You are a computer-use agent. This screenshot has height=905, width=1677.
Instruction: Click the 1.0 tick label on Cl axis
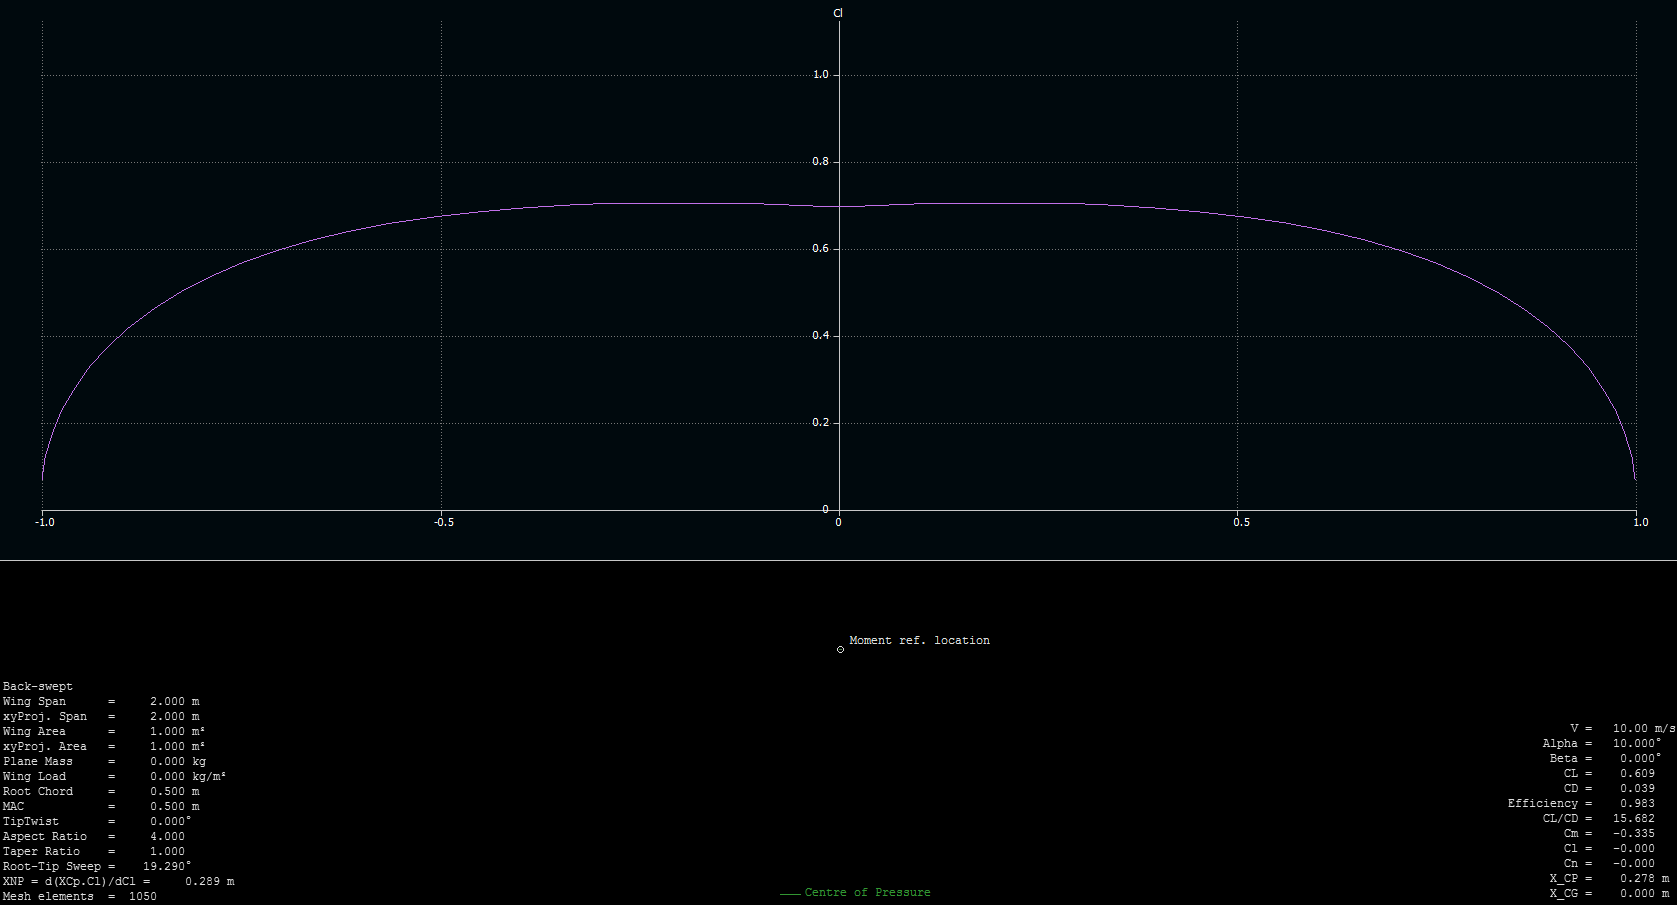tap(821, 75)
